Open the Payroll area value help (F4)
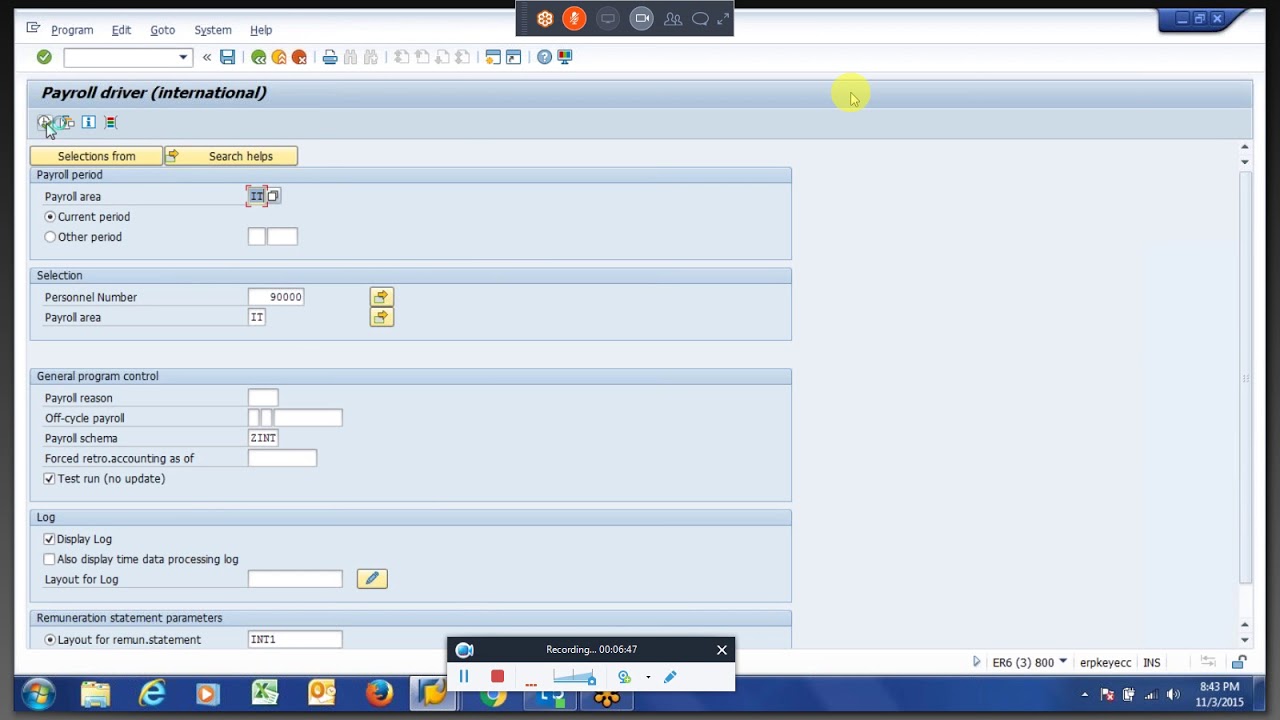The width and height of the screenshot is (1280, 720). click(x=273, y=196)
